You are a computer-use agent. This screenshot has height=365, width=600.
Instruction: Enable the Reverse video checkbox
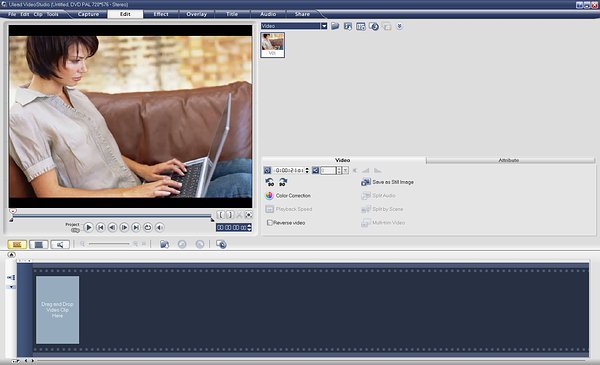270,223
